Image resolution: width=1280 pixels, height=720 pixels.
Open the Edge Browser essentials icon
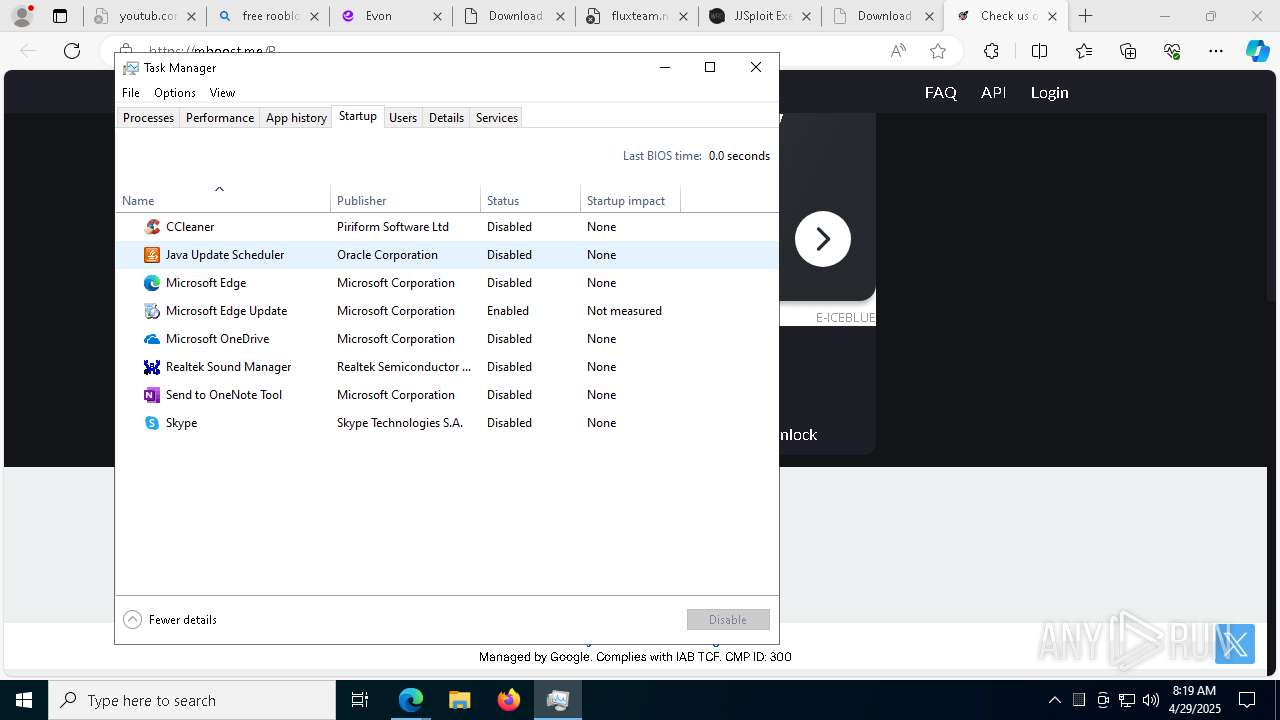pos(1172,51)
